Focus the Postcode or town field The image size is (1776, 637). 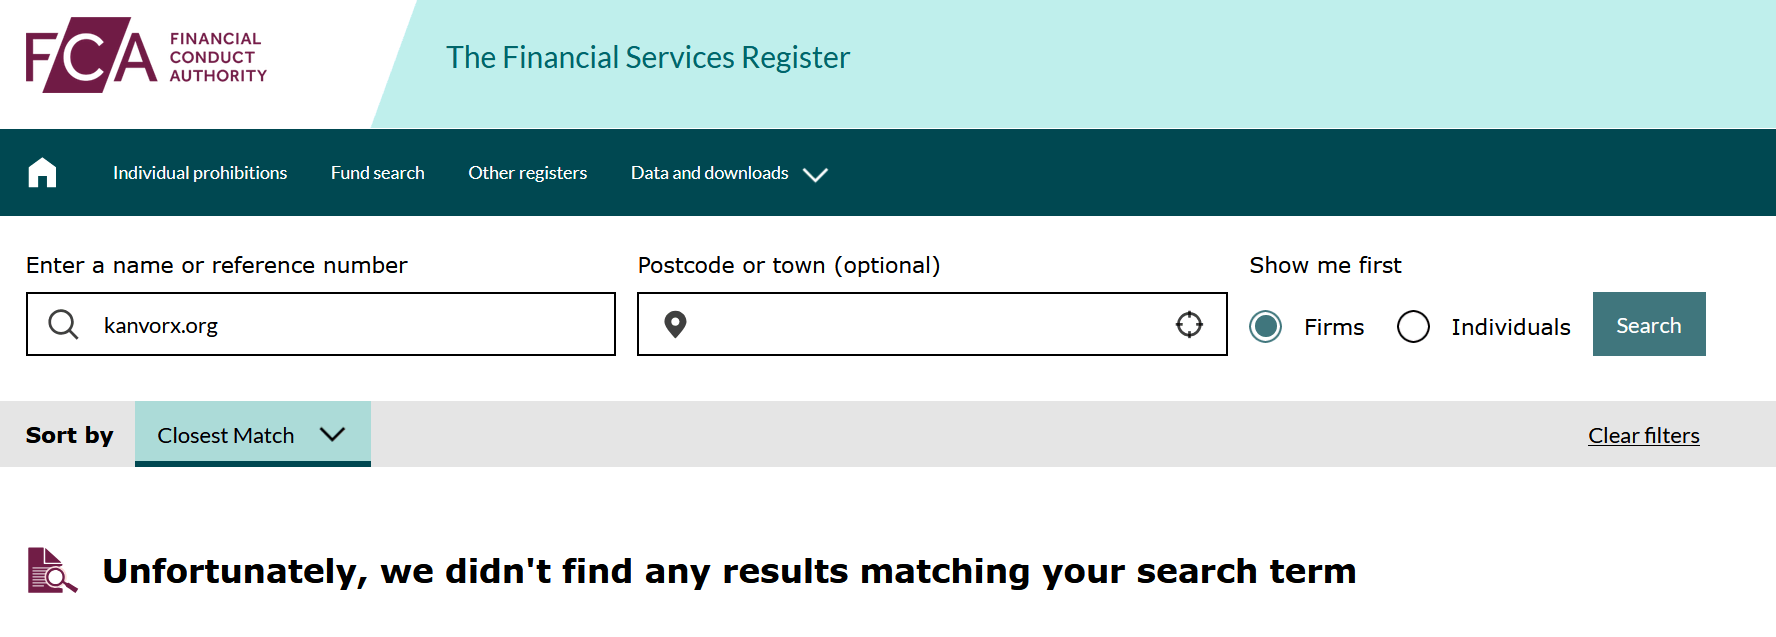click(932, 324)
